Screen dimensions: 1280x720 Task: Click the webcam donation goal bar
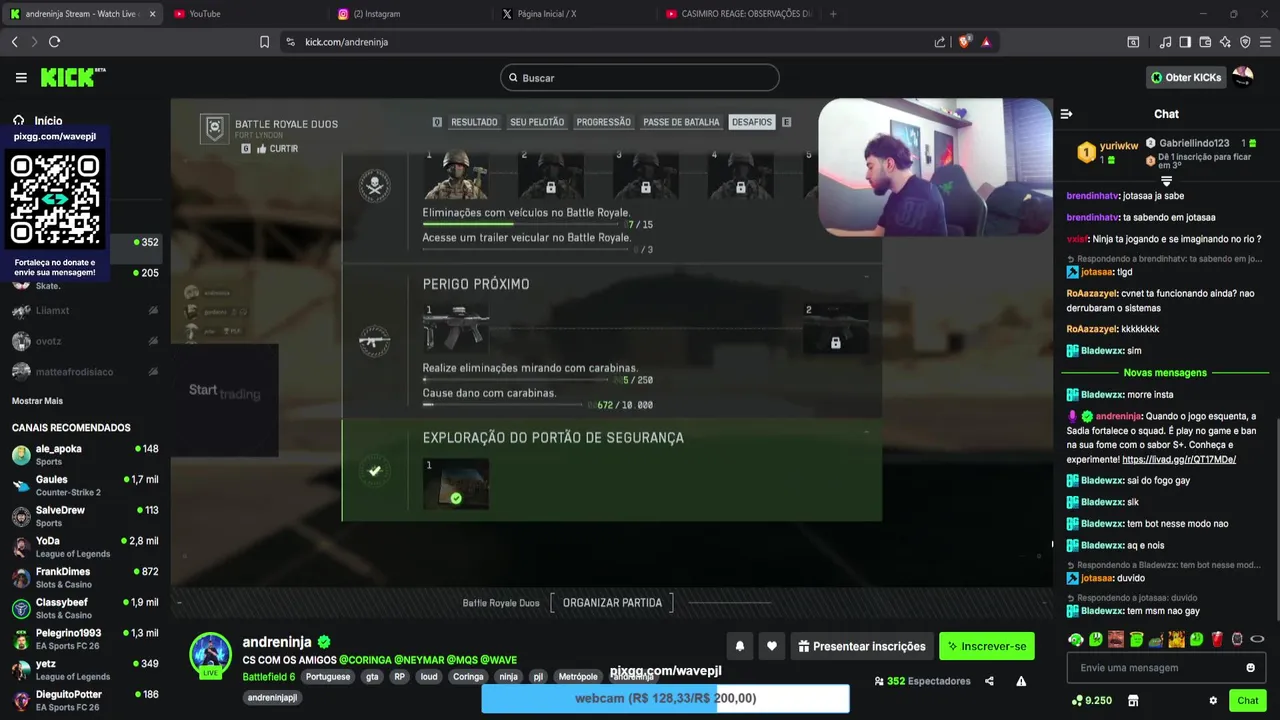665,698
